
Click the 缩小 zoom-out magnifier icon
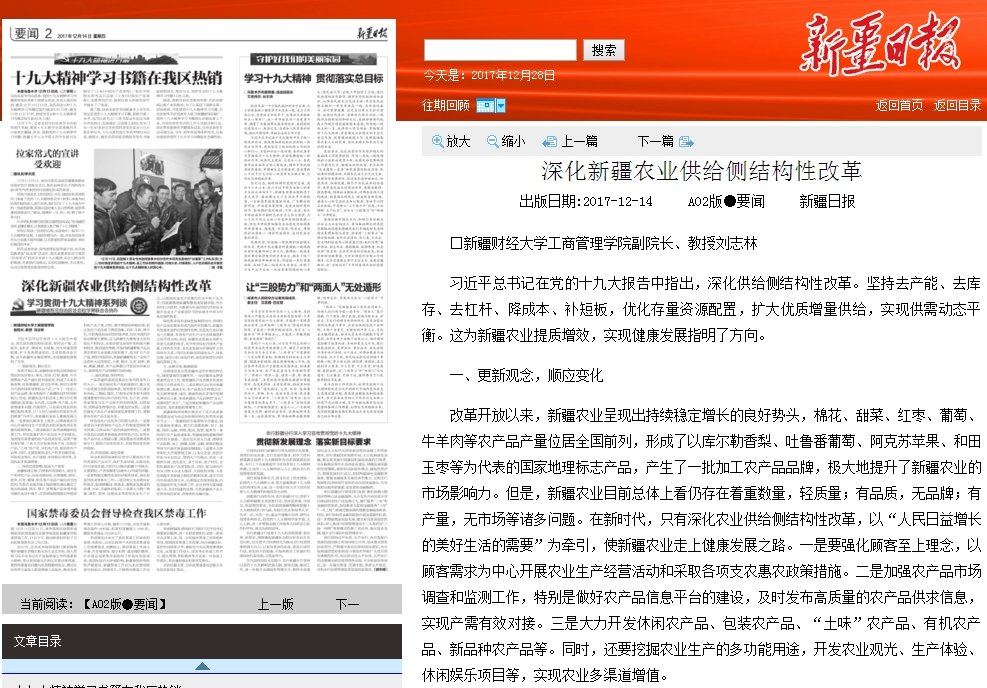pos(493,142)
